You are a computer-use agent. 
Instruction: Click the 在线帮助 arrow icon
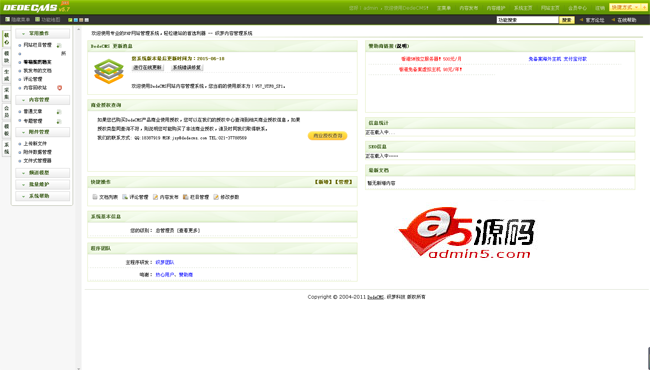[x=613, y=19]
